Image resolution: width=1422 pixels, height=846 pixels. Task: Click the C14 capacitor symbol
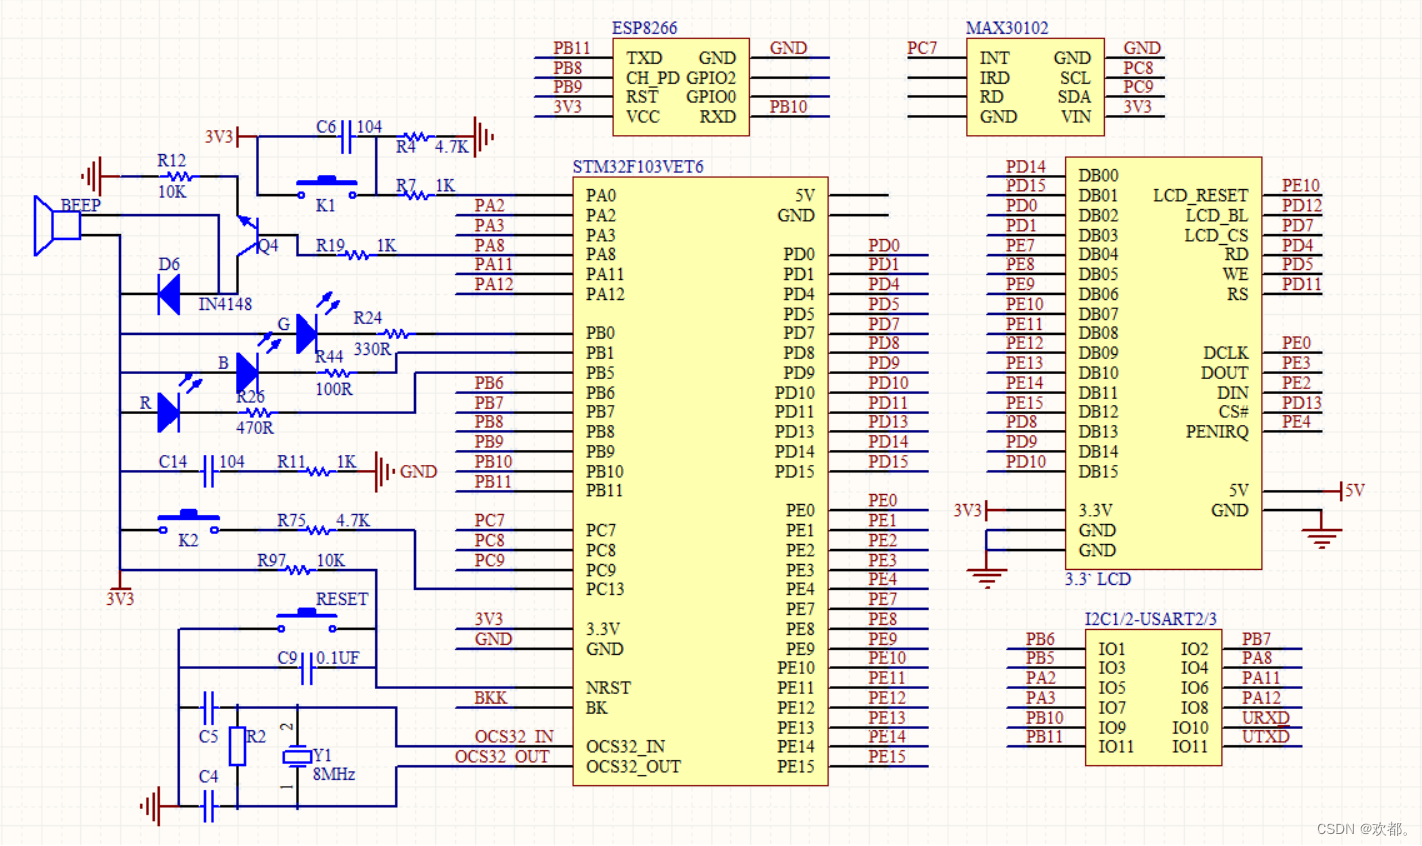pyautogui.click(x=208, y=471)
